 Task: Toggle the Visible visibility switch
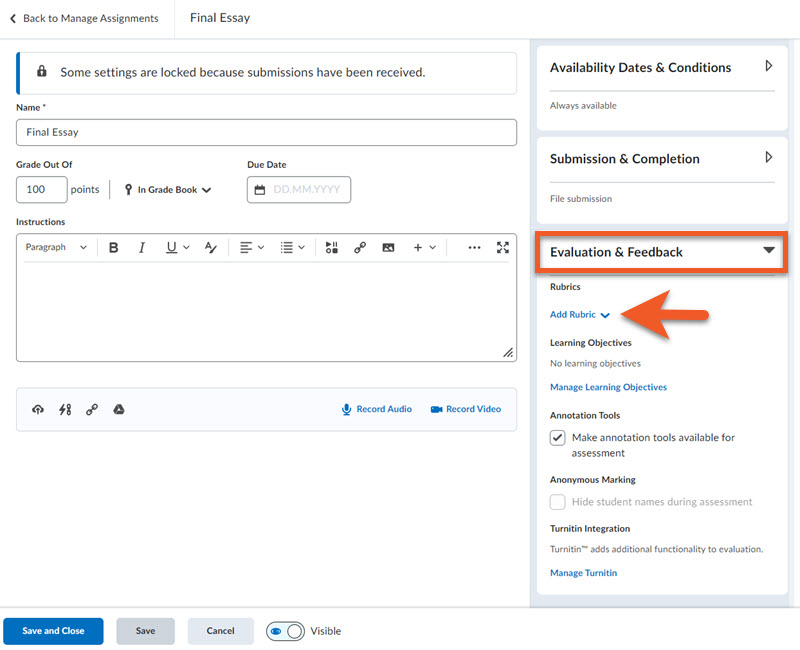tap(285, 631)
